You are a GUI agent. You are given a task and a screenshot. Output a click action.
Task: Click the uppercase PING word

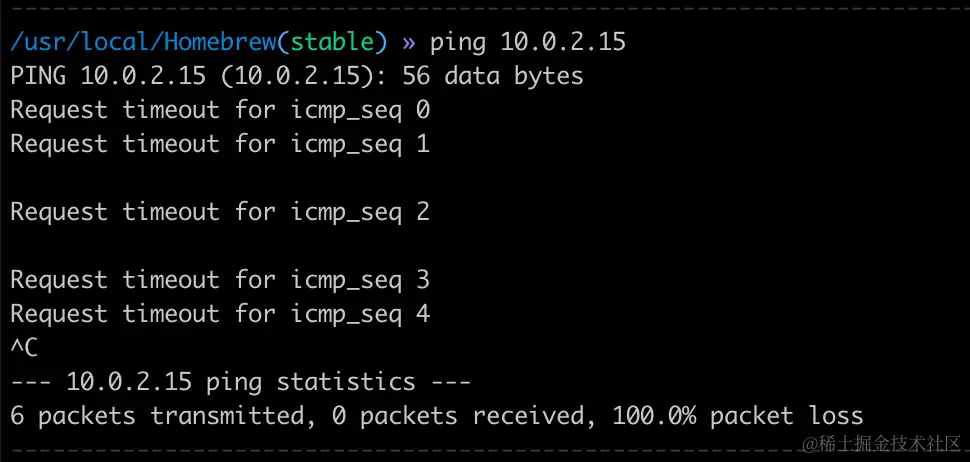tap(38, 76)
